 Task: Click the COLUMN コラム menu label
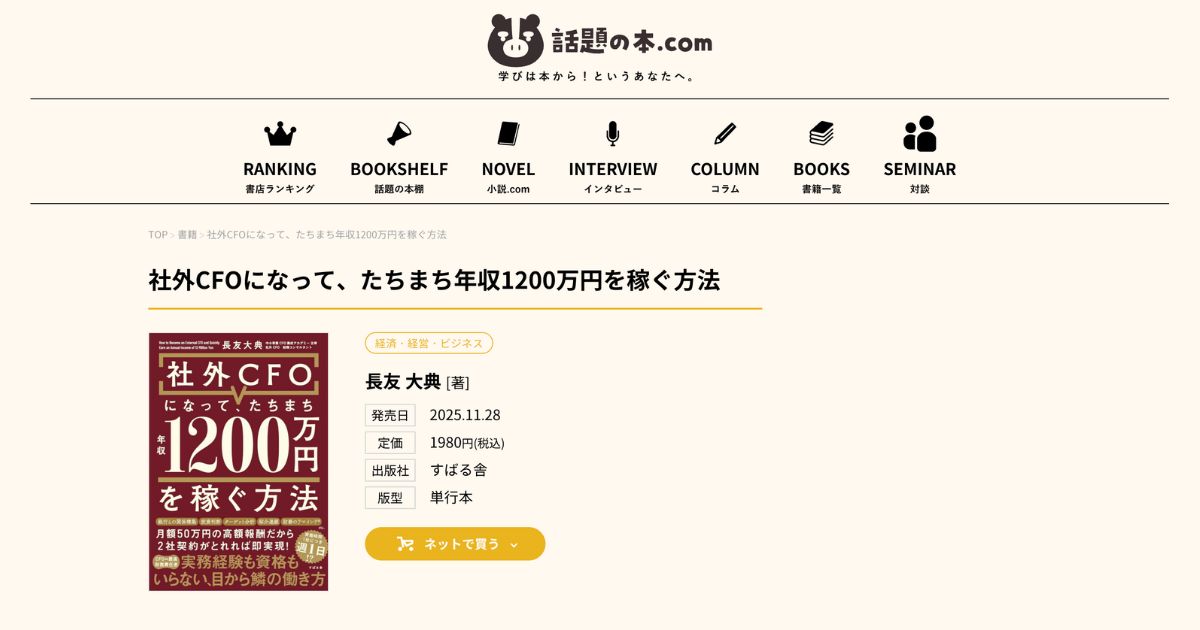725,176
